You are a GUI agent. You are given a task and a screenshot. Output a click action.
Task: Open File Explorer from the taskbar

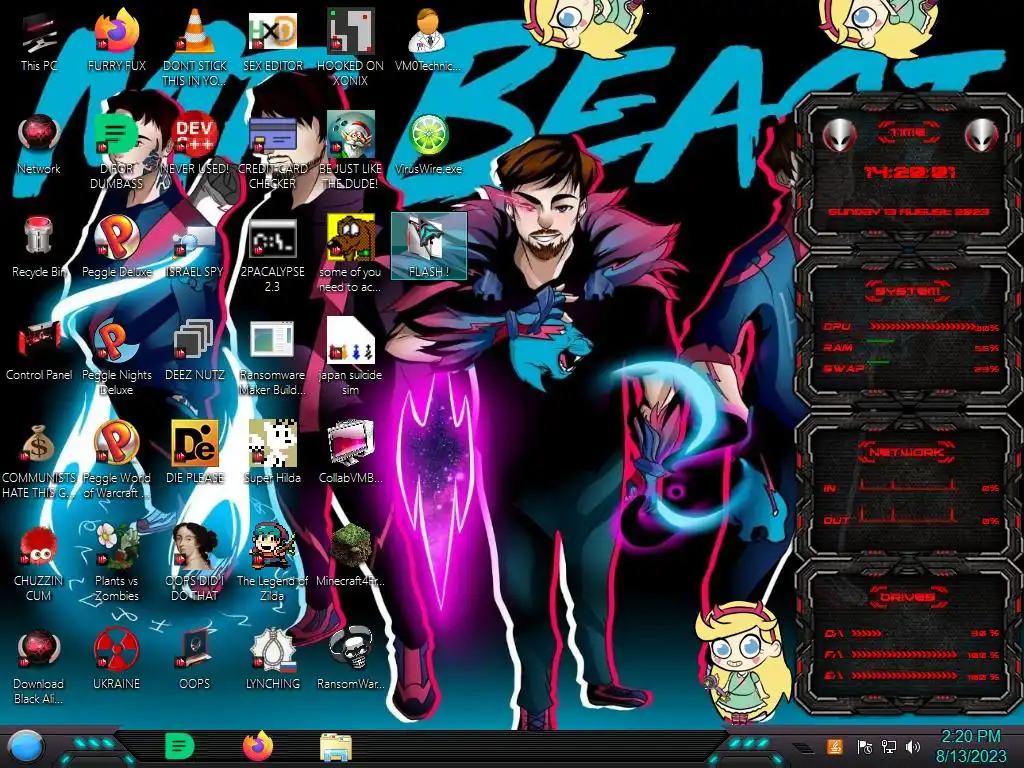click(336, 747)
